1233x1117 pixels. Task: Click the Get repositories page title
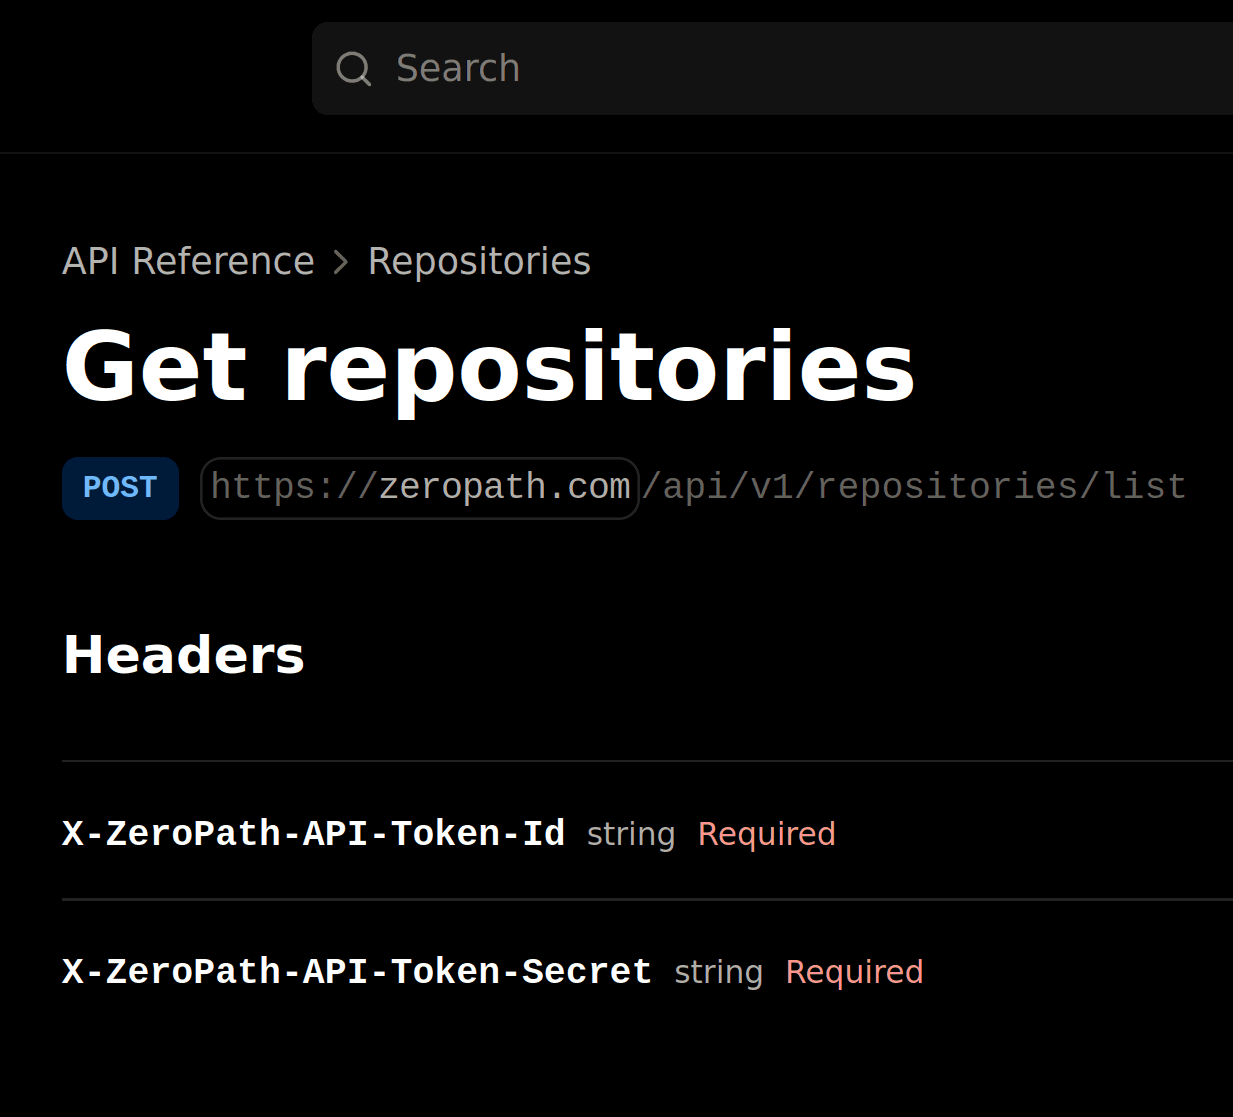[x=489, y=367]
